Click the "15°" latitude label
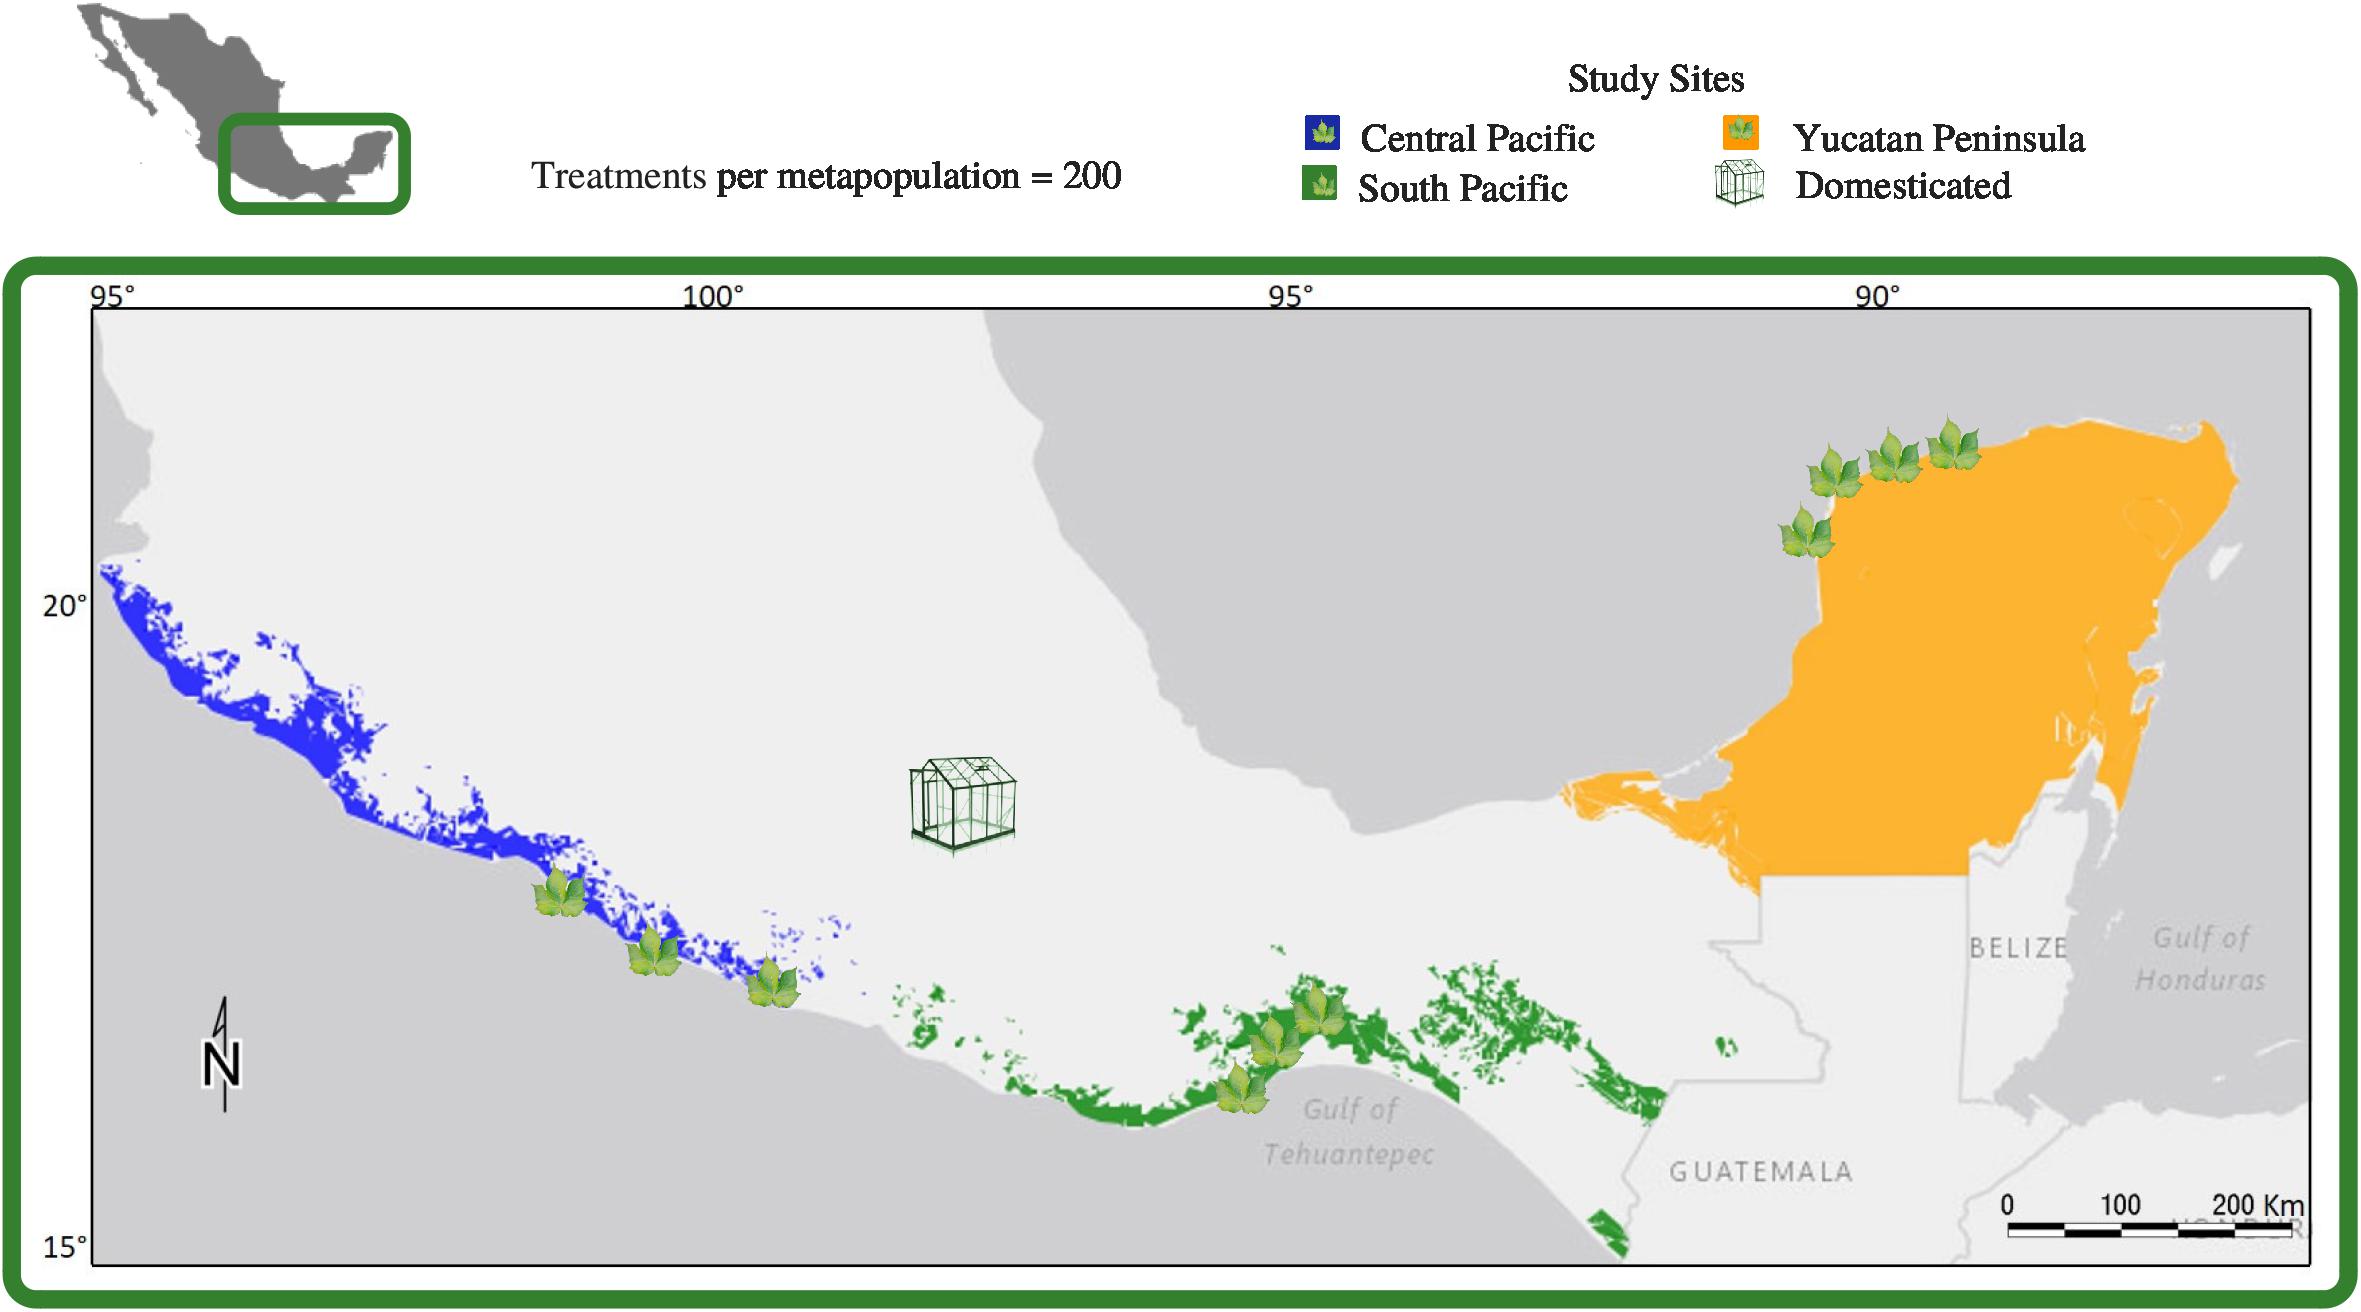 tap(65, 1247)
